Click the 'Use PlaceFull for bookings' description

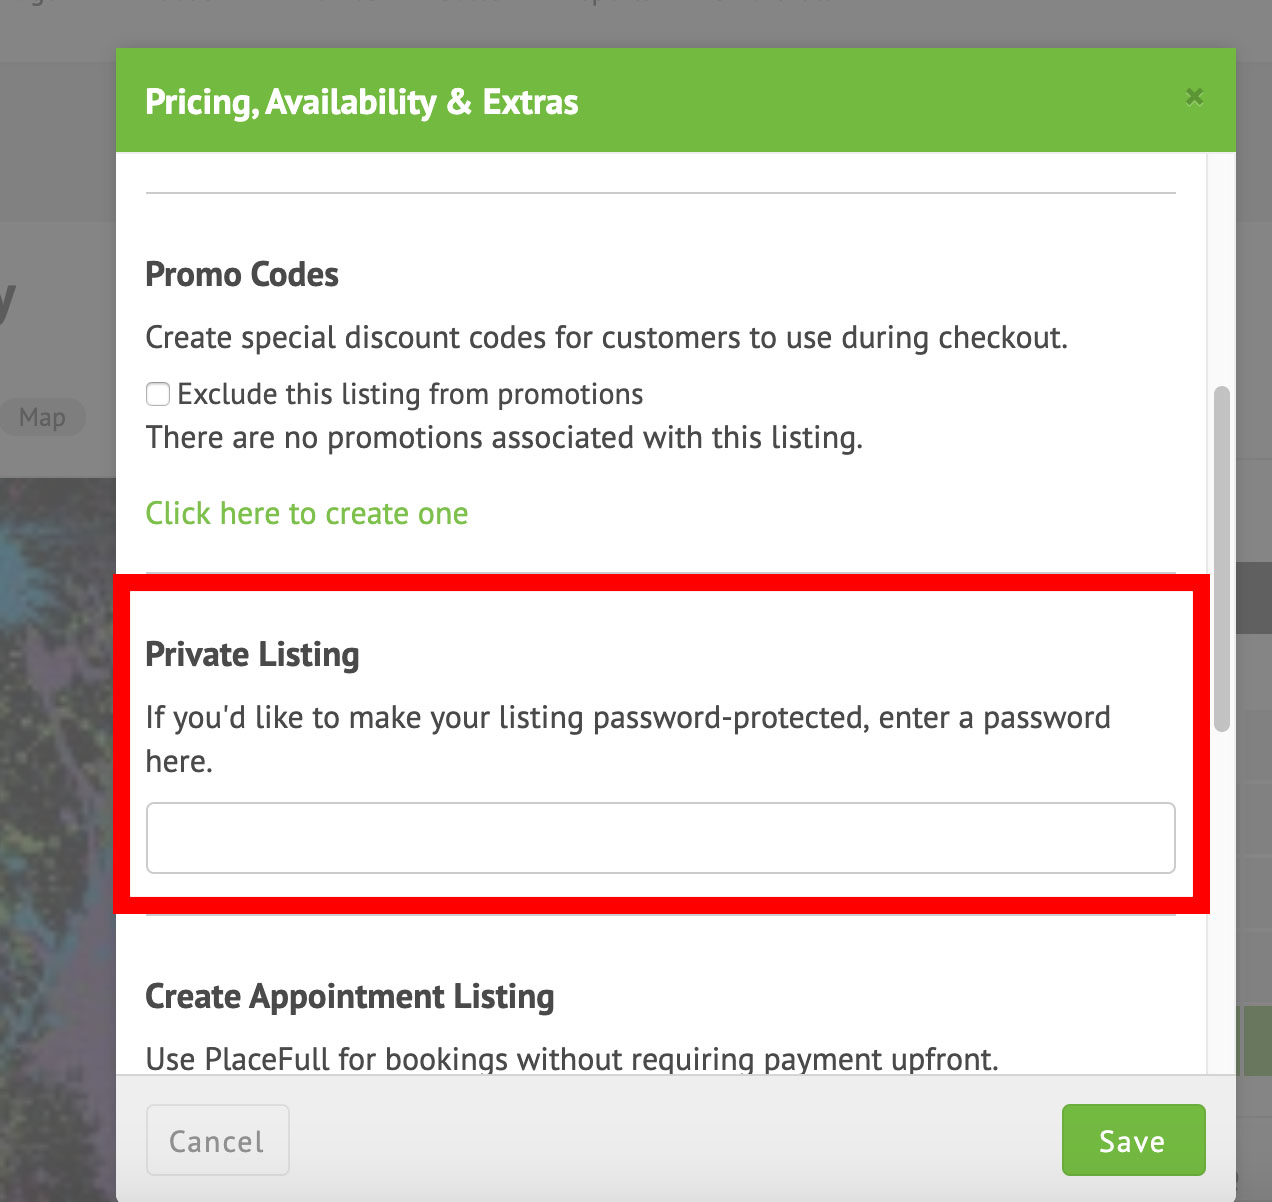pyautogui.click(x=572, y=1058)
